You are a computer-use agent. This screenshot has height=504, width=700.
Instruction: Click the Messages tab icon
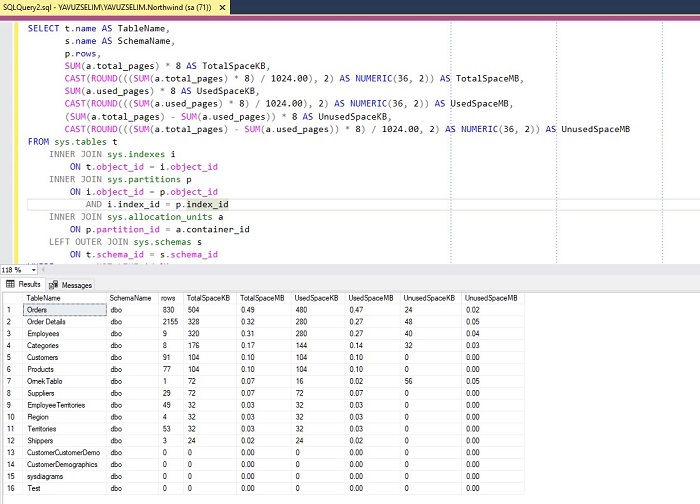53,285
